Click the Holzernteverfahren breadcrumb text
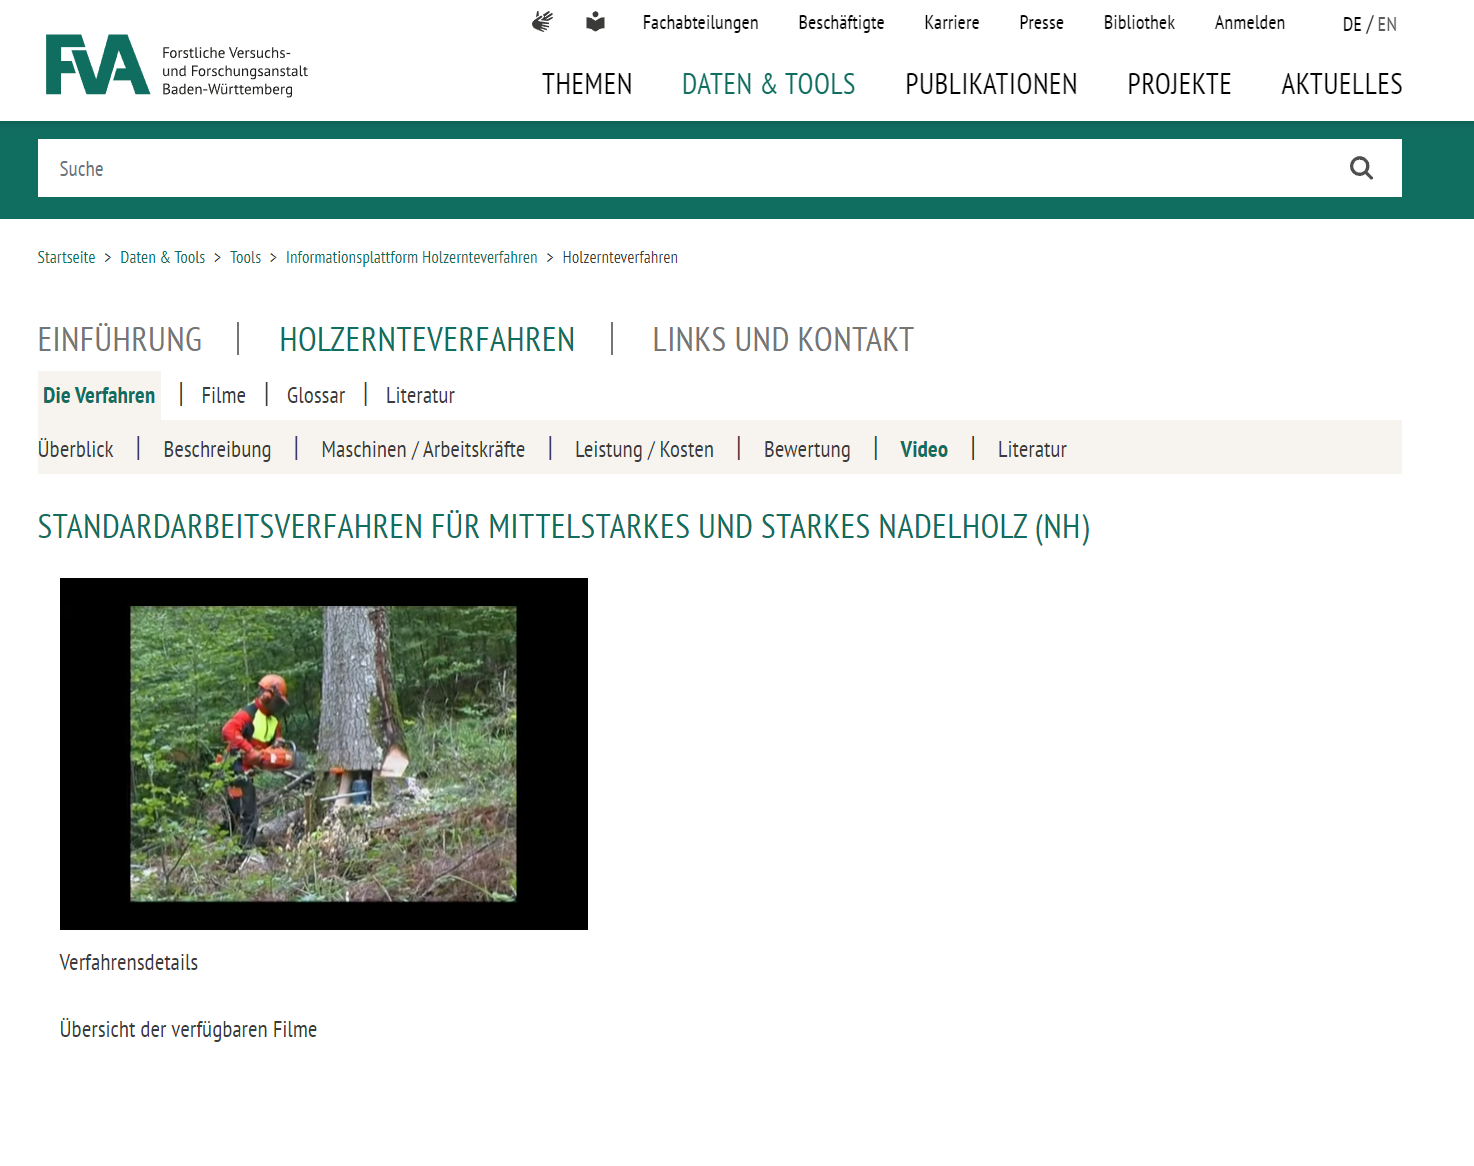The height and width of the screenshot is (1166, 1474). pyautogui.click(x=620, y=258)
